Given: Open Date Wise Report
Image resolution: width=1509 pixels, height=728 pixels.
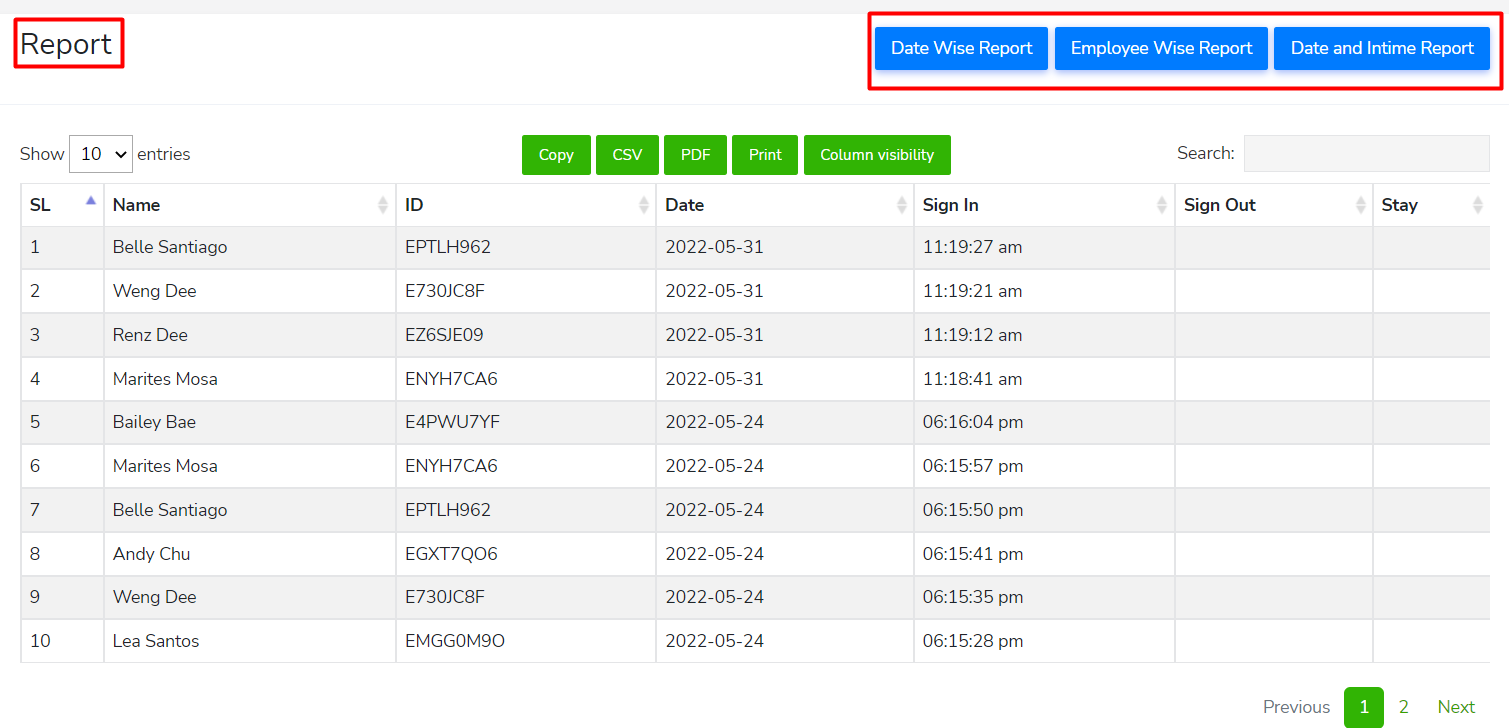Looking at the screenshot, I should tap(961, 48).
